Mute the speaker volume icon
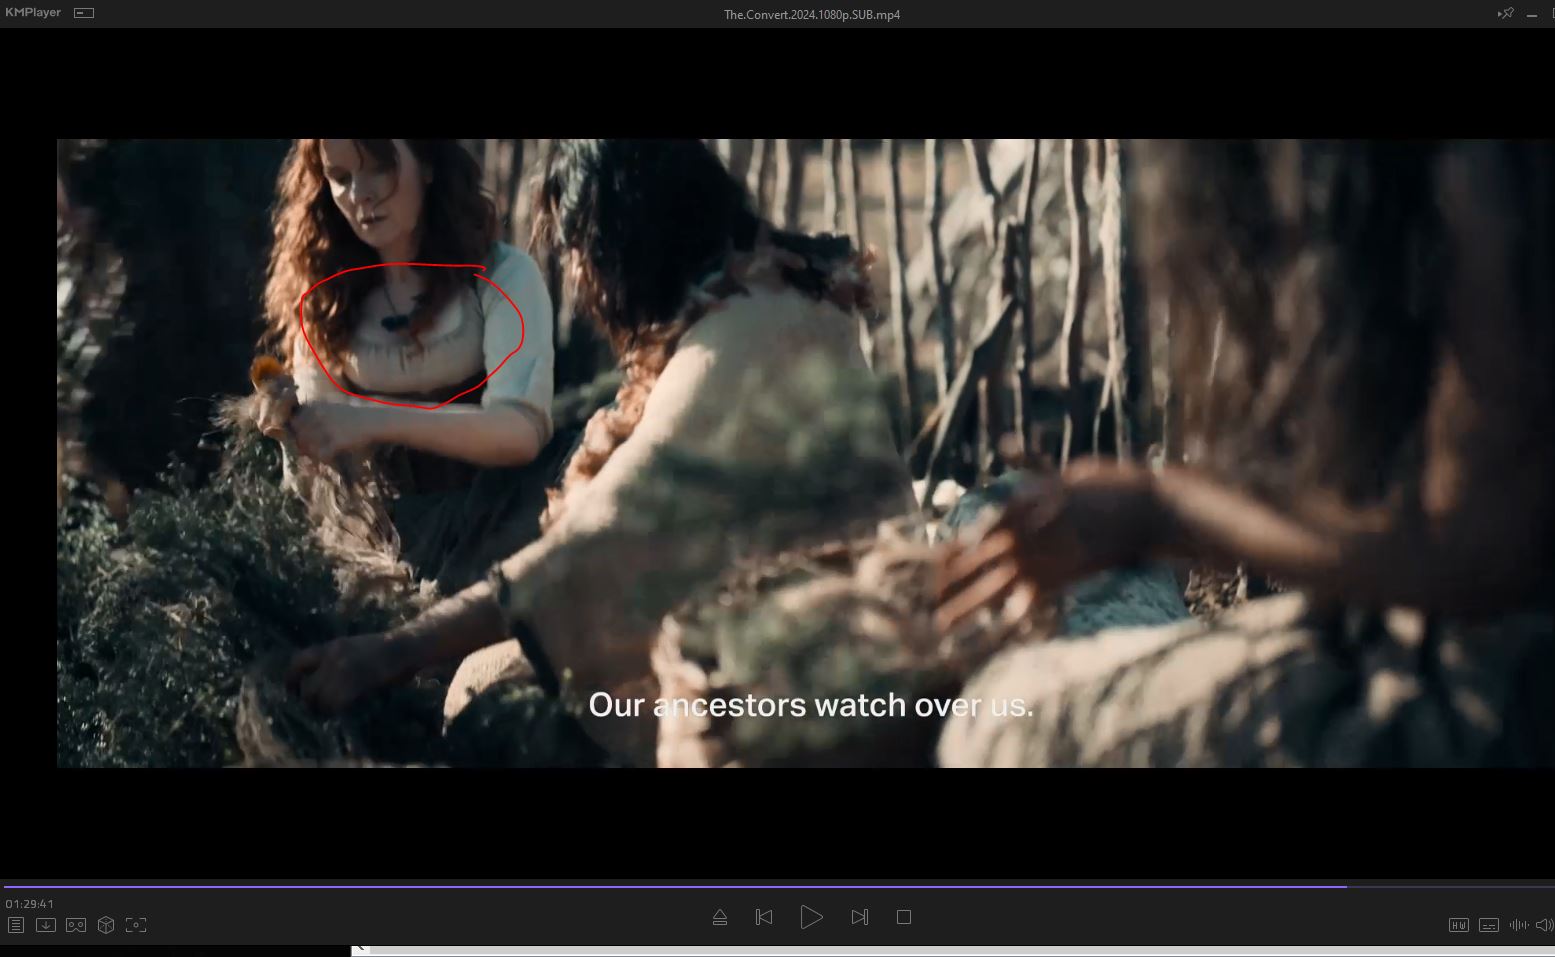The image size is (1555, 957). point(1544,925)
